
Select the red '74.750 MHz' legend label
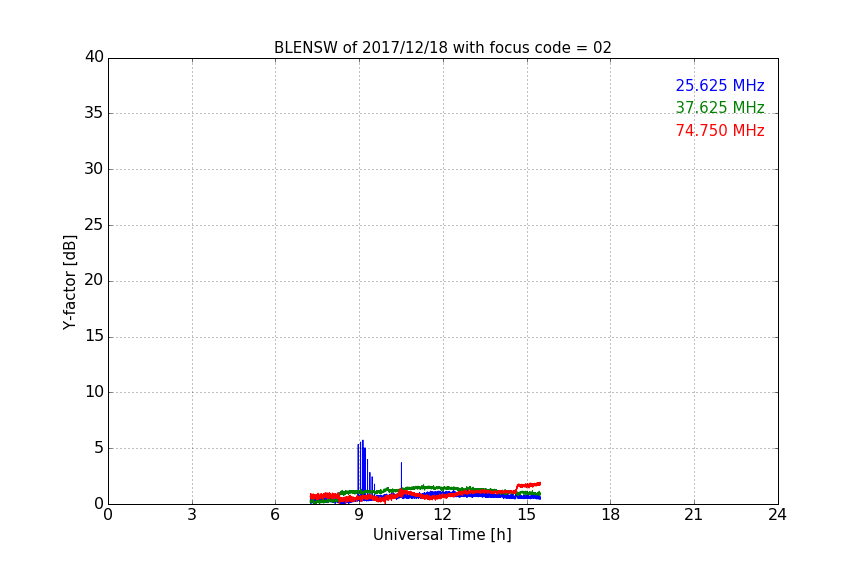720,131
